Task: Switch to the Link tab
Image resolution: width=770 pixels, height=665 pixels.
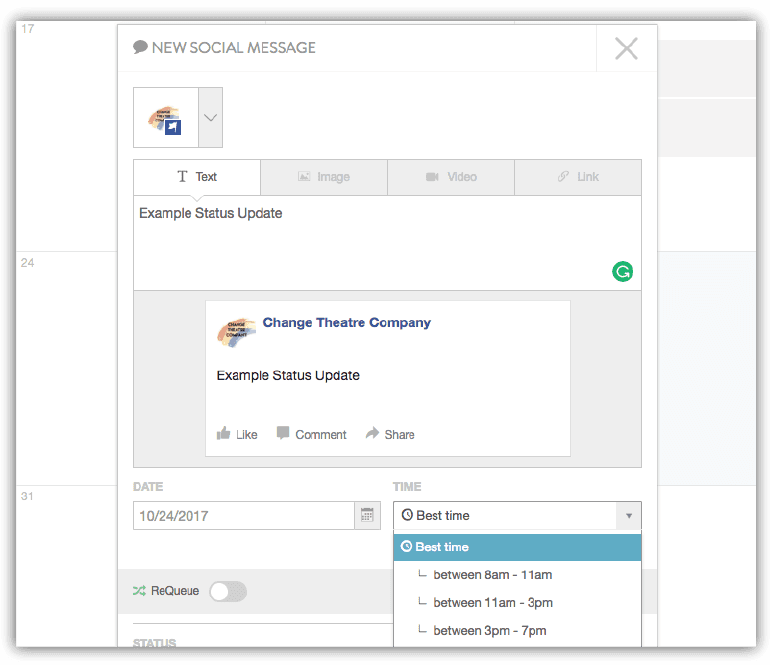Action: pyautogui.click(x=578, y=177)
